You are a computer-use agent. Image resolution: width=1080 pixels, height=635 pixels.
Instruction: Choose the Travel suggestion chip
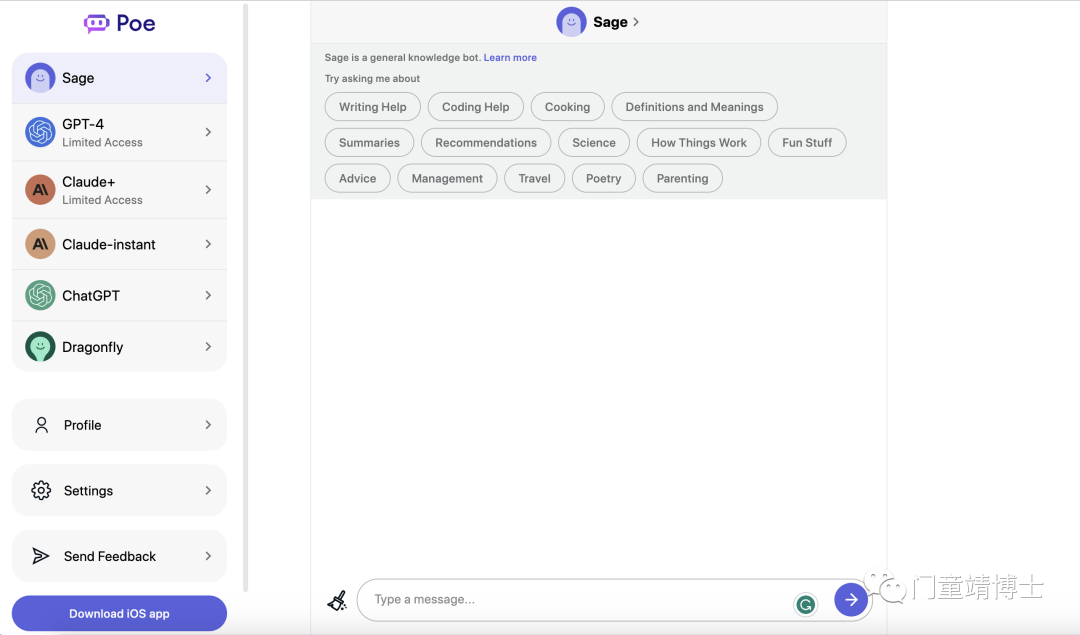coord(534,178)
